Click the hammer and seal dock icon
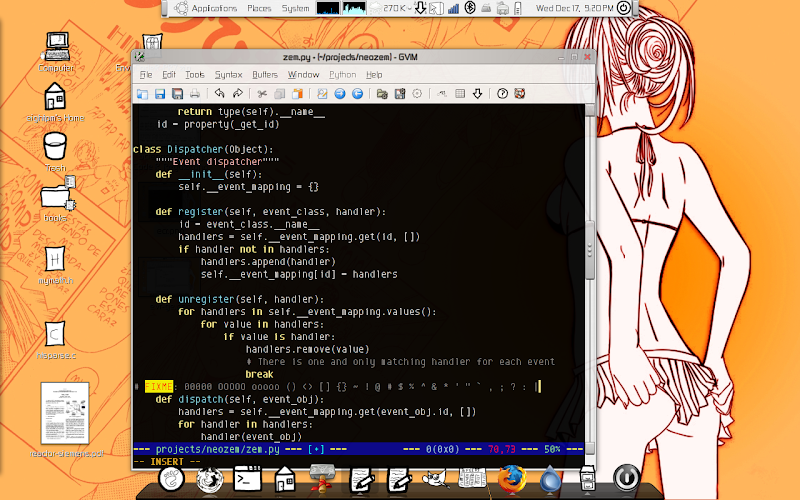The width and height of the screenshot is (800, 500). click(322, 479)
